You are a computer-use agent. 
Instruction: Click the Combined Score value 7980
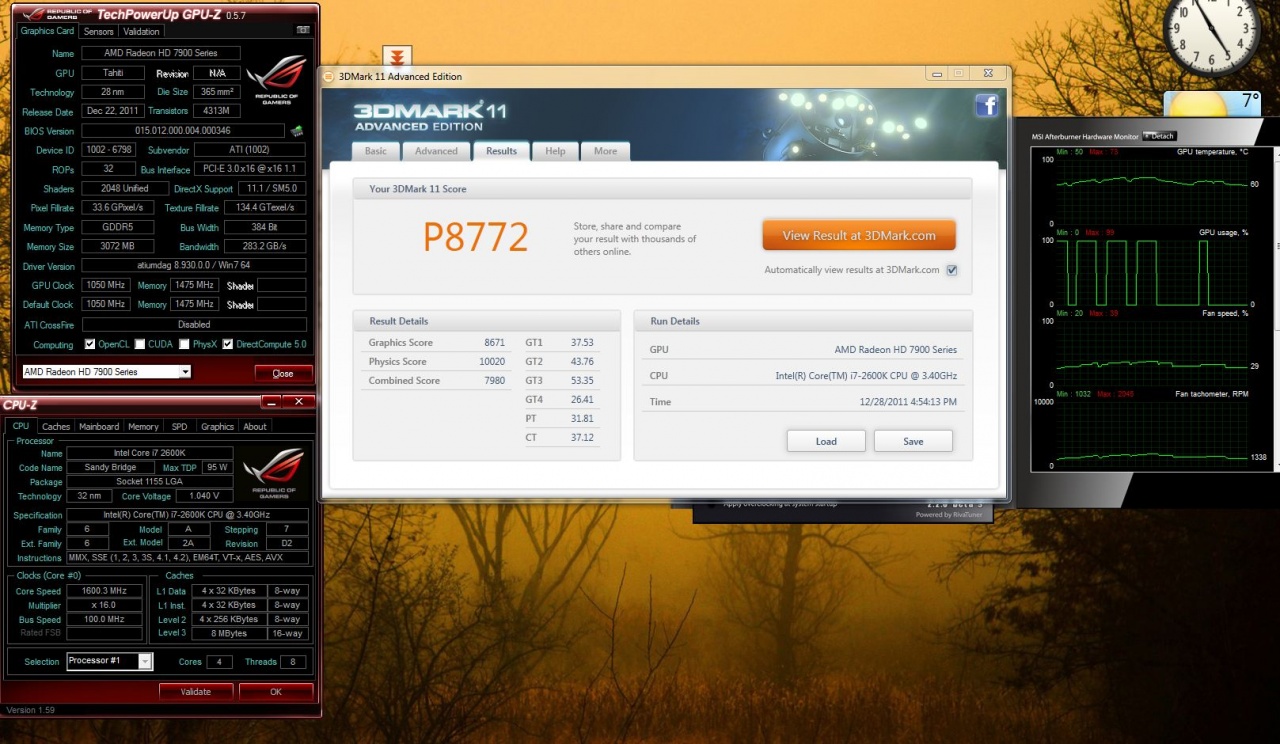pos(494,380)
